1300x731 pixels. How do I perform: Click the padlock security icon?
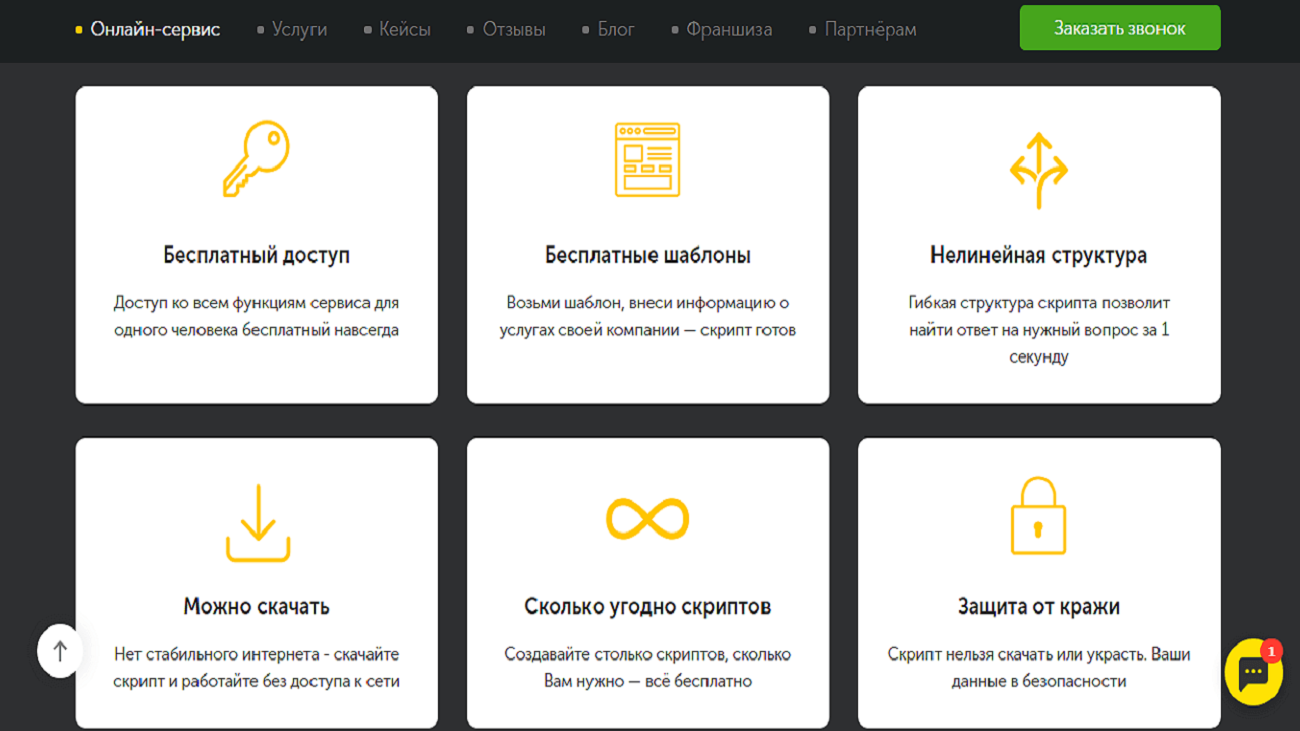[x=1038, y=516]
